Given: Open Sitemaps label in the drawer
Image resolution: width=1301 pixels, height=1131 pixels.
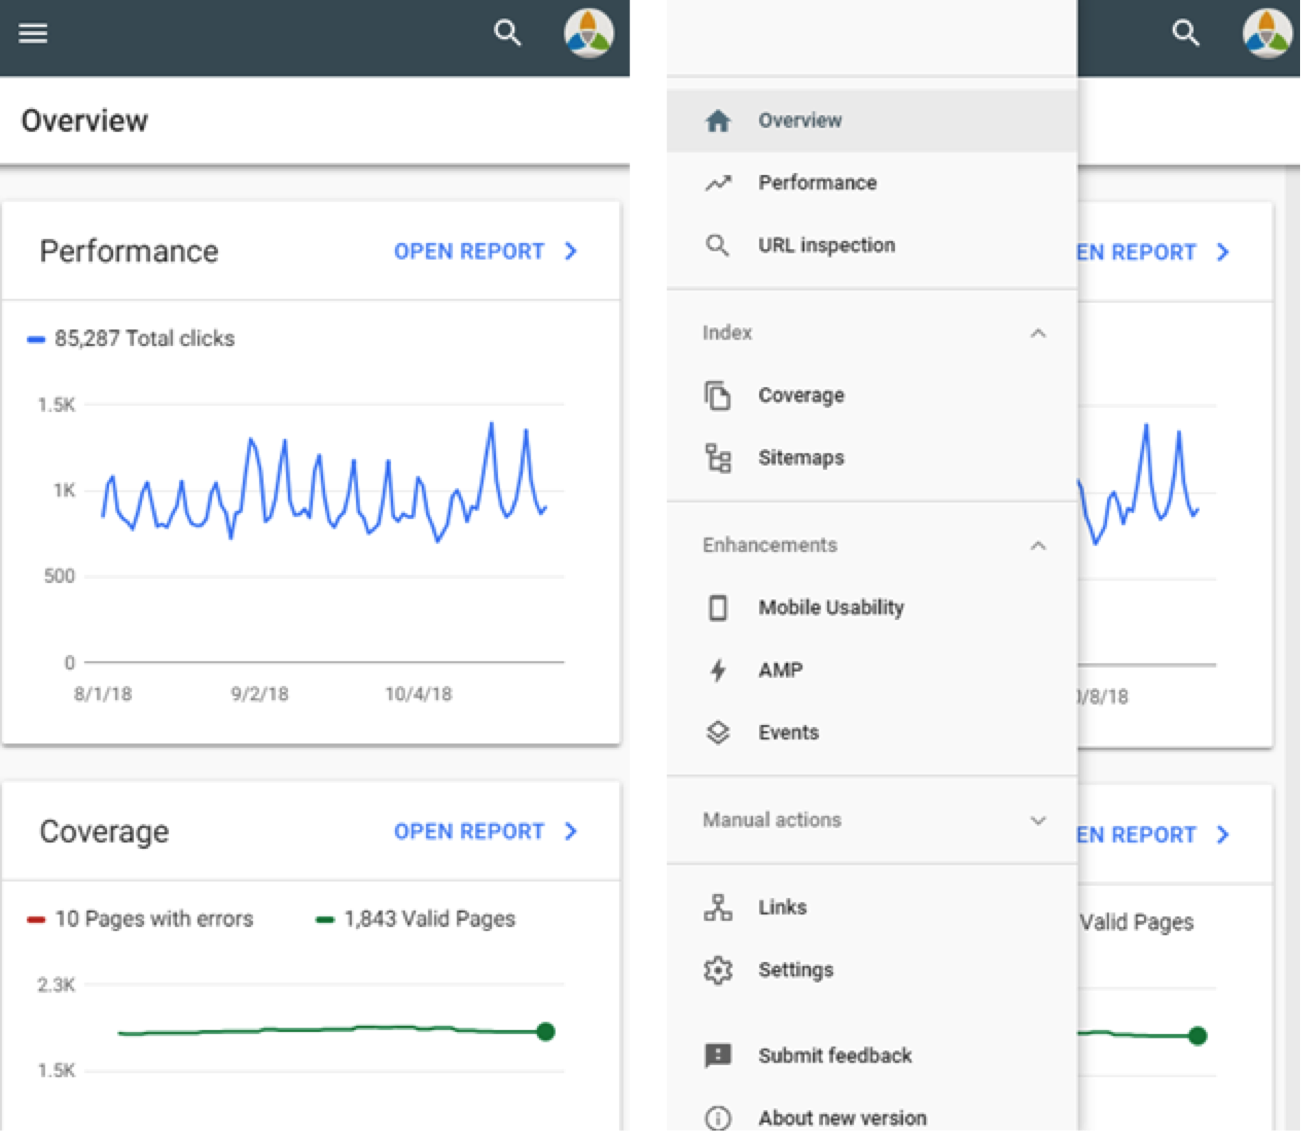Looking at the screenshot, I should (x=801, y=458).
